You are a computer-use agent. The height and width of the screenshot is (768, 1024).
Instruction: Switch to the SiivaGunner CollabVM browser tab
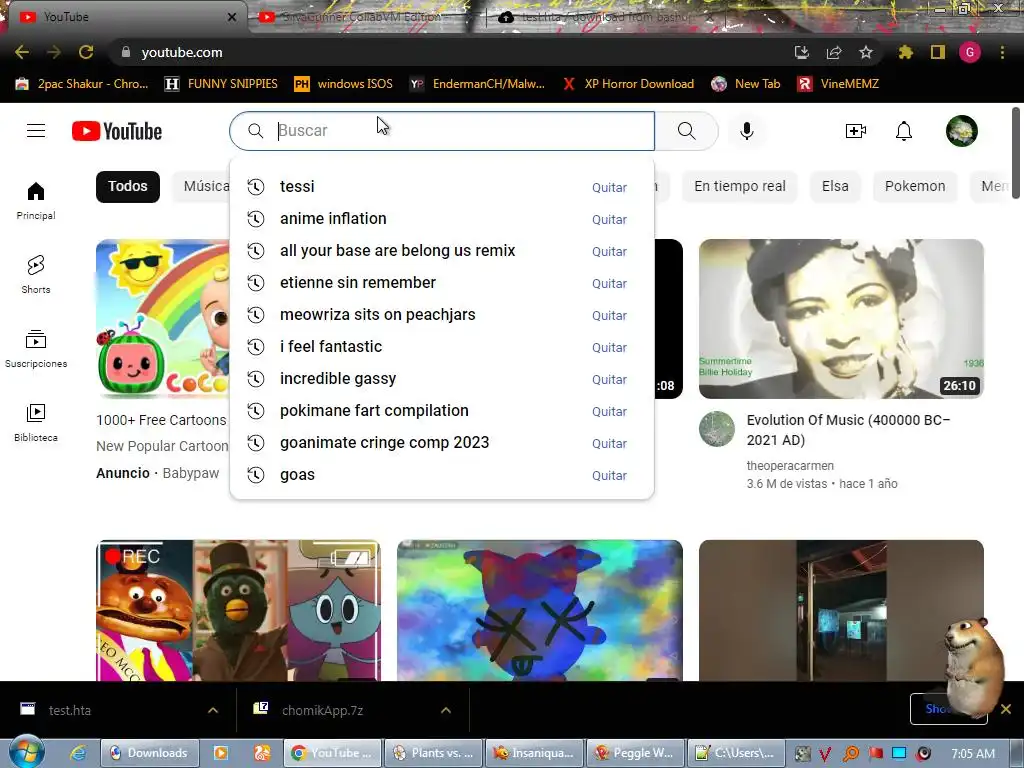click(362, 16)
